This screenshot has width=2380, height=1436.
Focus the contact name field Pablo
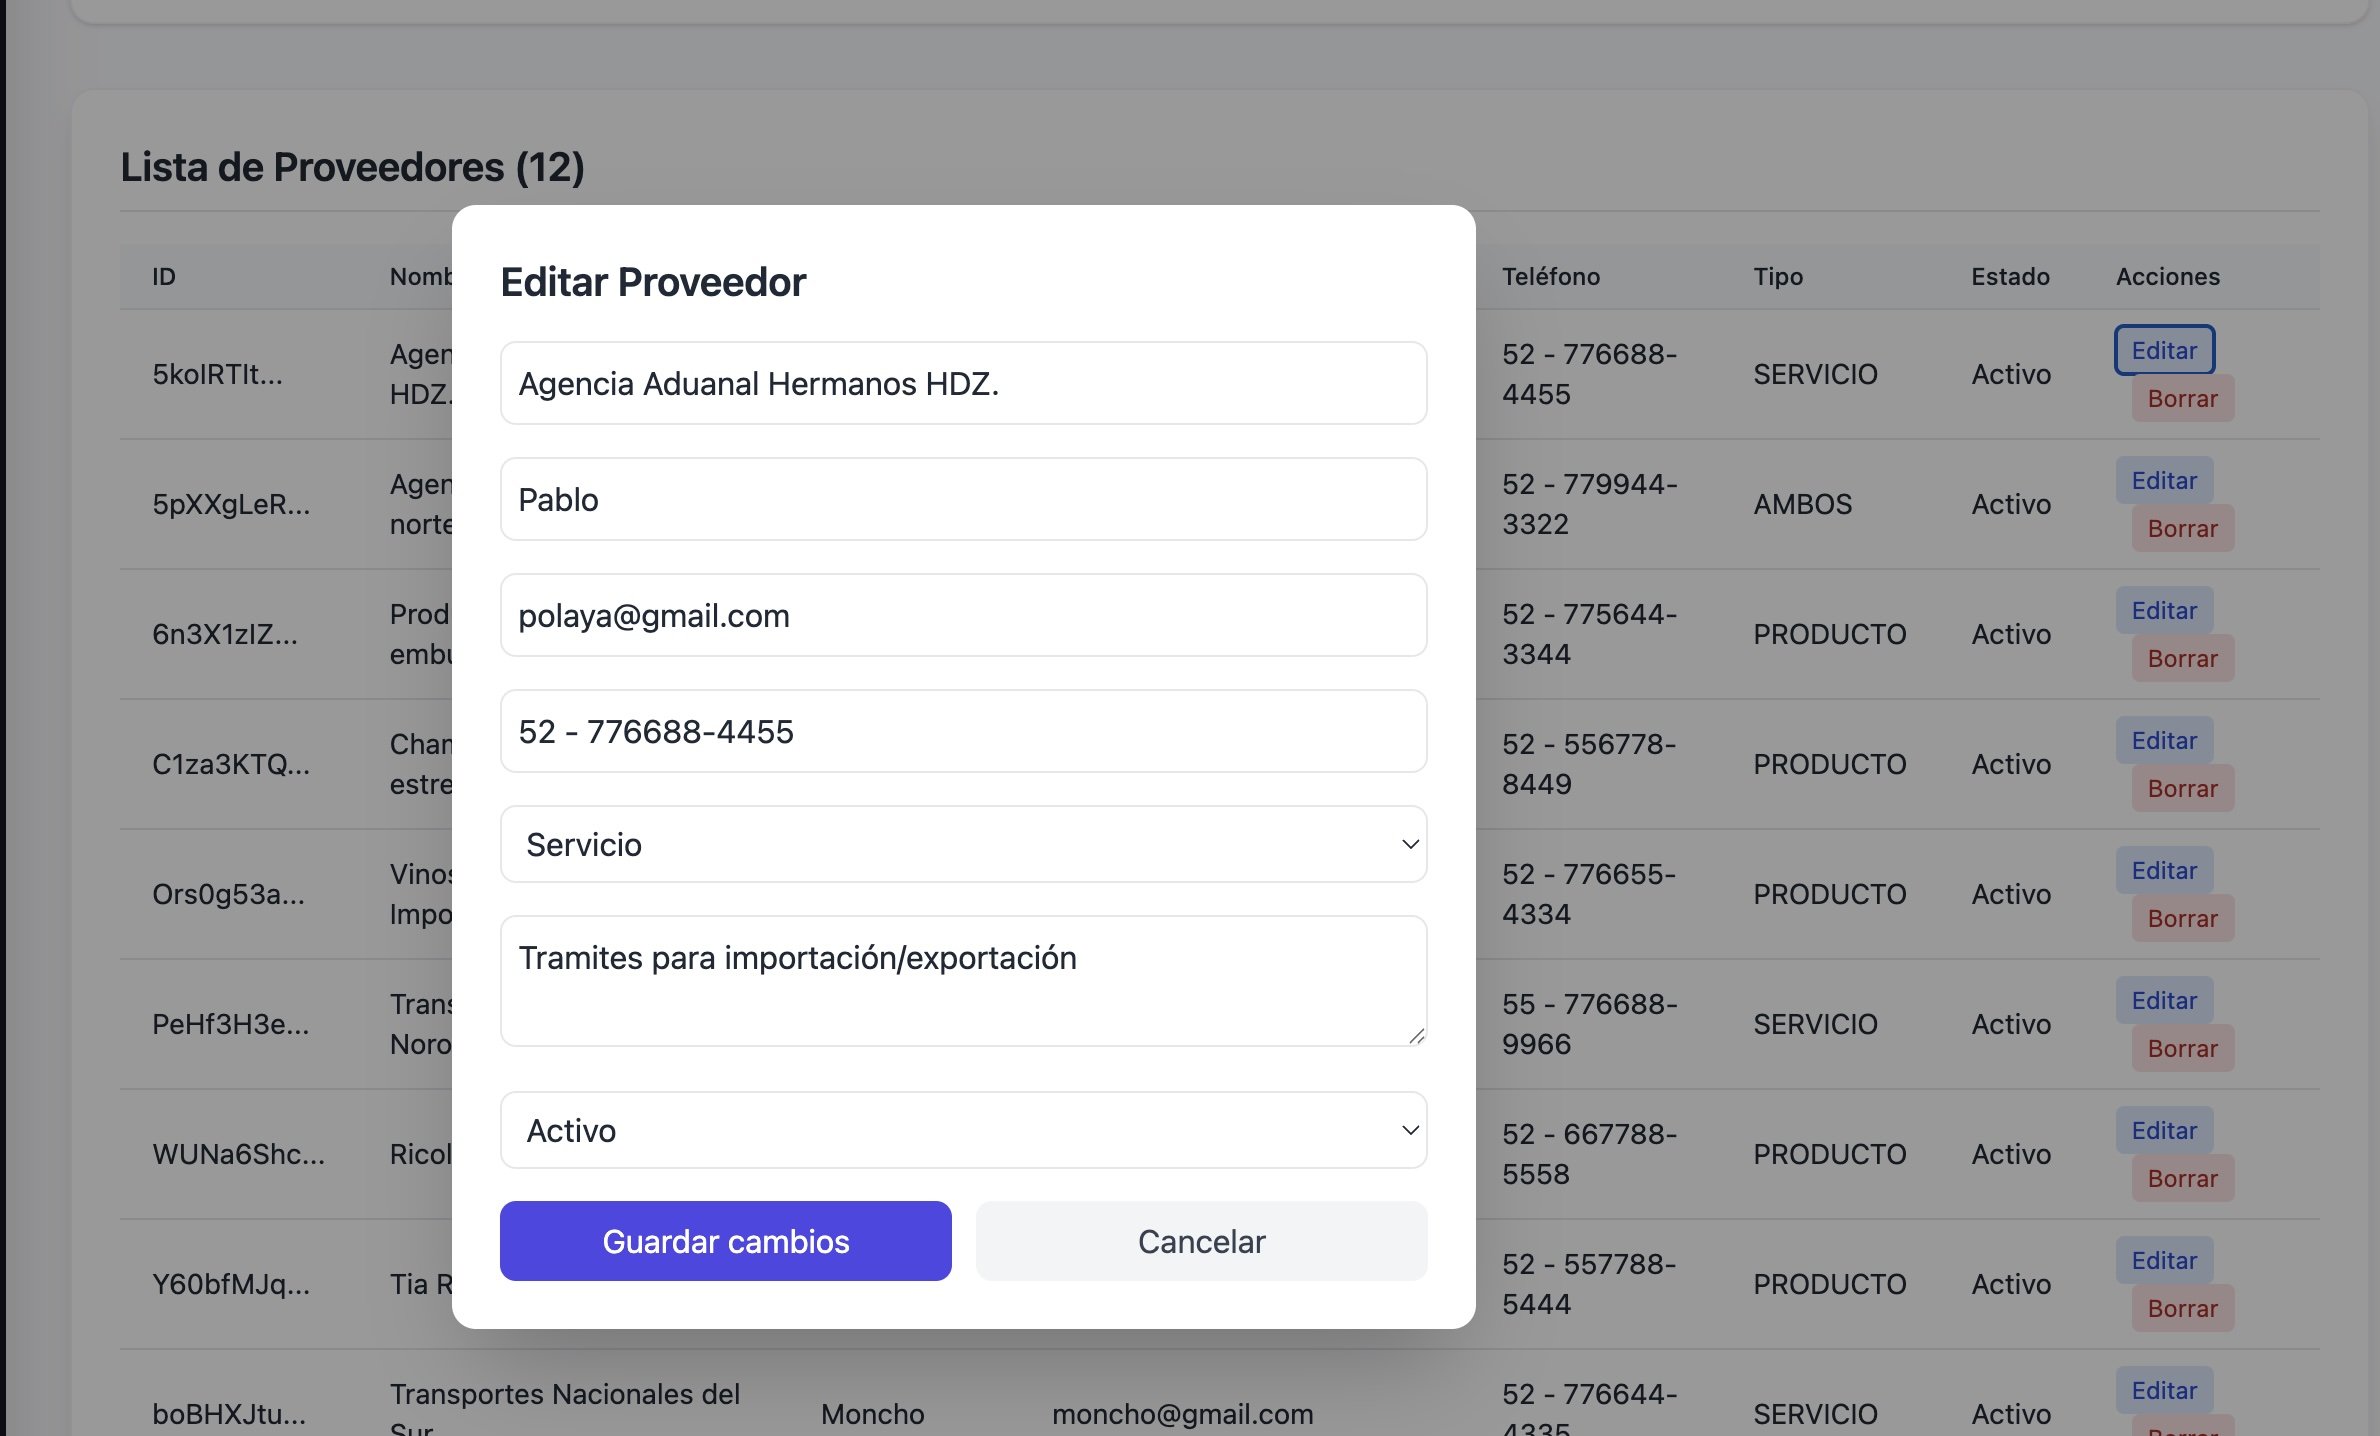(963, 500)
